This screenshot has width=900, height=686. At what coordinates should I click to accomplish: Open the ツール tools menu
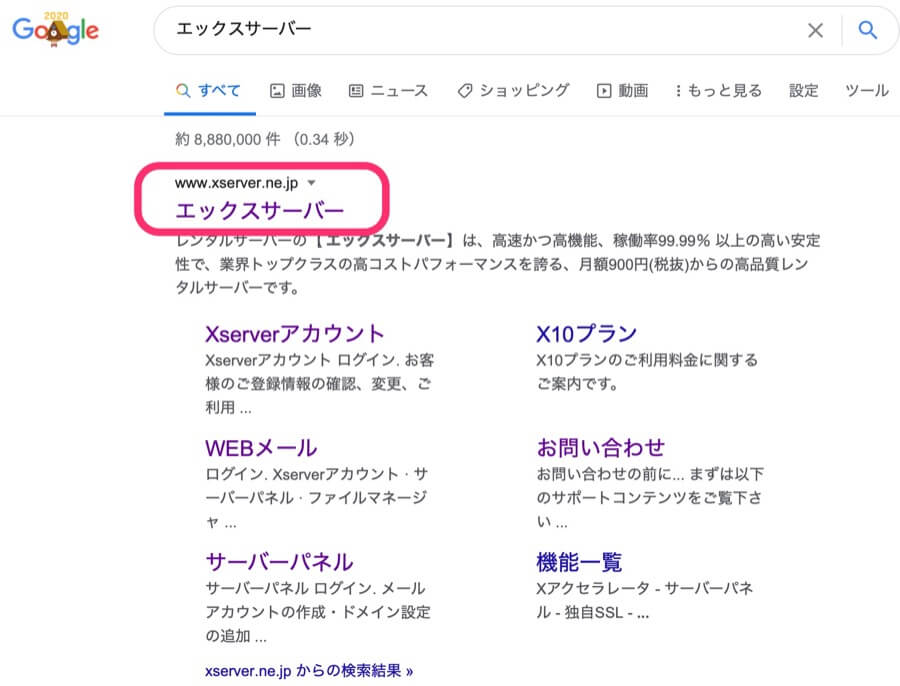(x=866, y=91)
